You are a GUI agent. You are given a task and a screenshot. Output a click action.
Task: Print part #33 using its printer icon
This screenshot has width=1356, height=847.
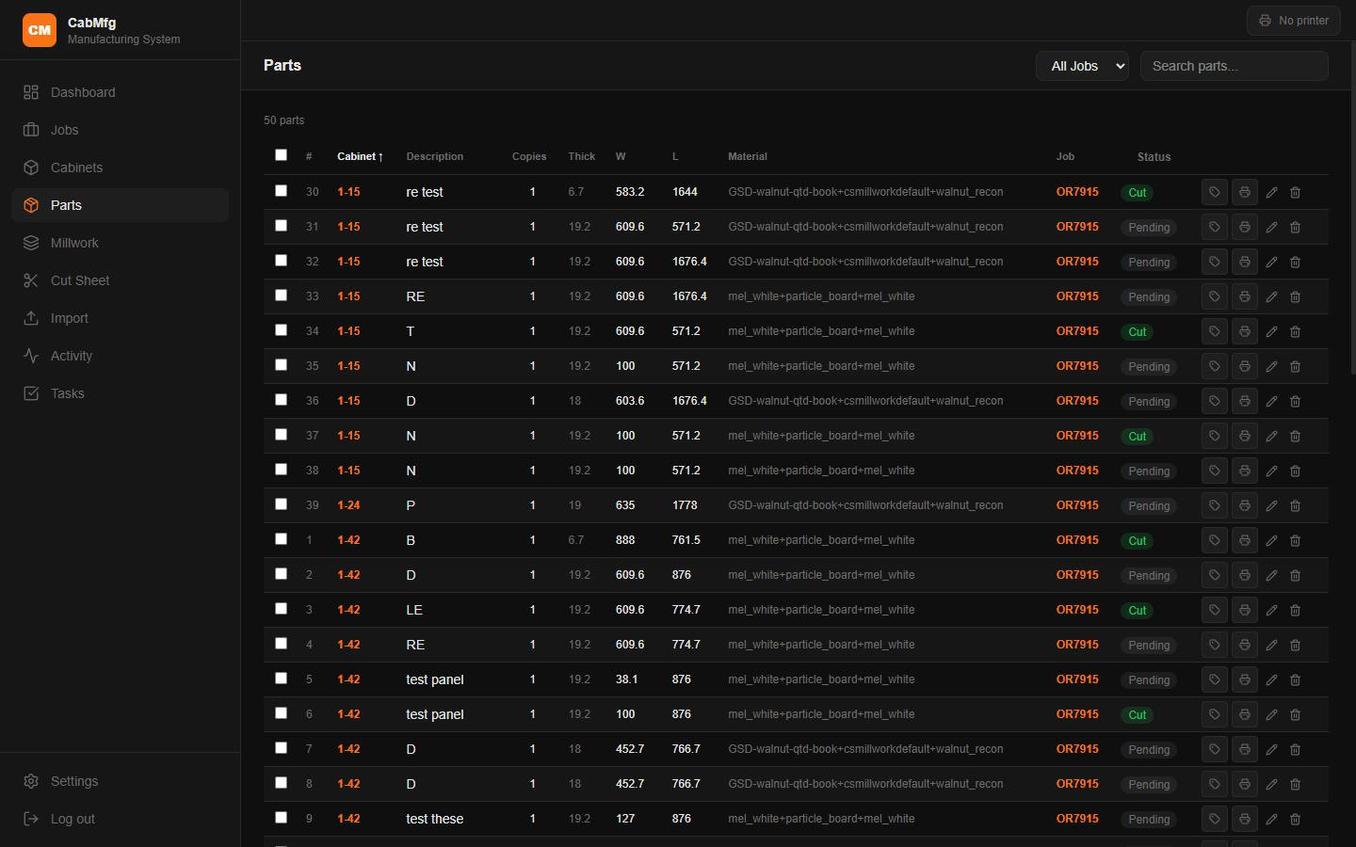1244,297
